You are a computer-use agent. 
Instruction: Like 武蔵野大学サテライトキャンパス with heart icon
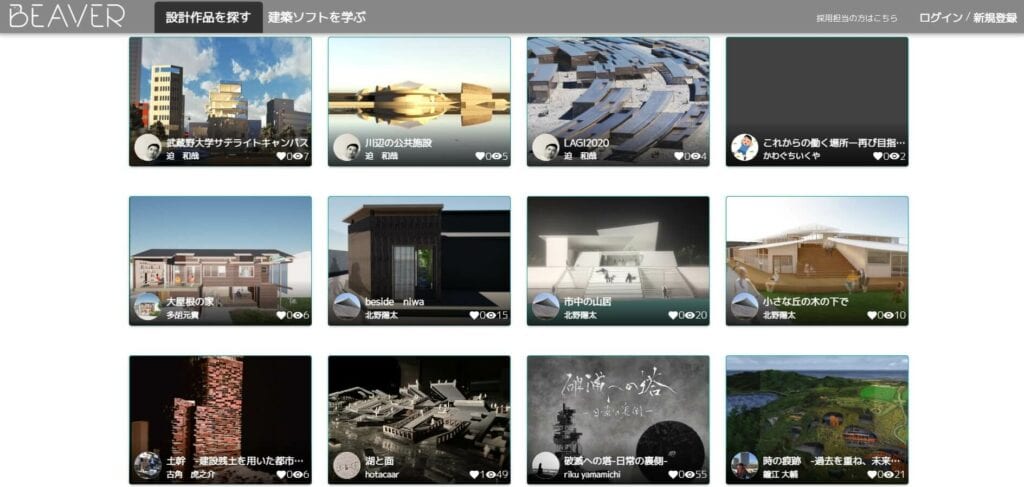(281, 156)
